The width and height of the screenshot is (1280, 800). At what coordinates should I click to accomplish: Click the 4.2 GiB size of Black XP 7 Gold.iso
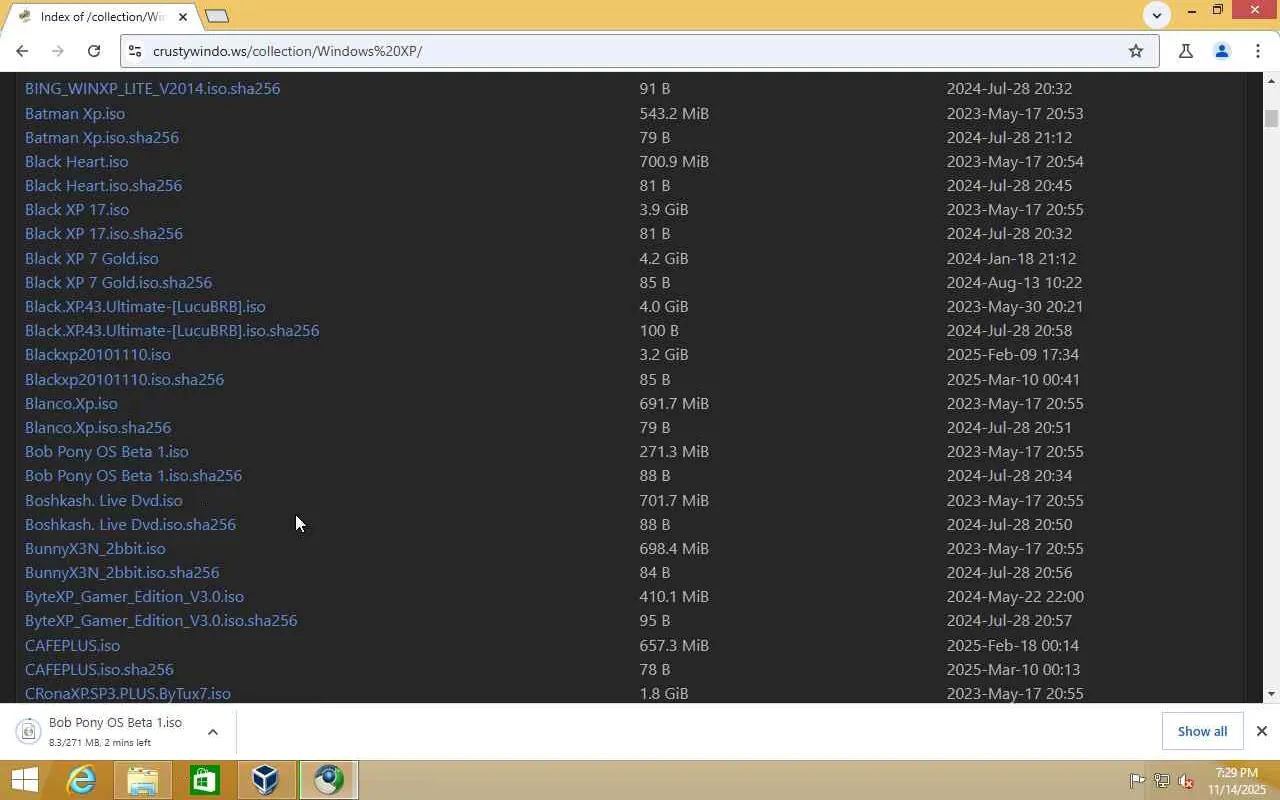664,258
